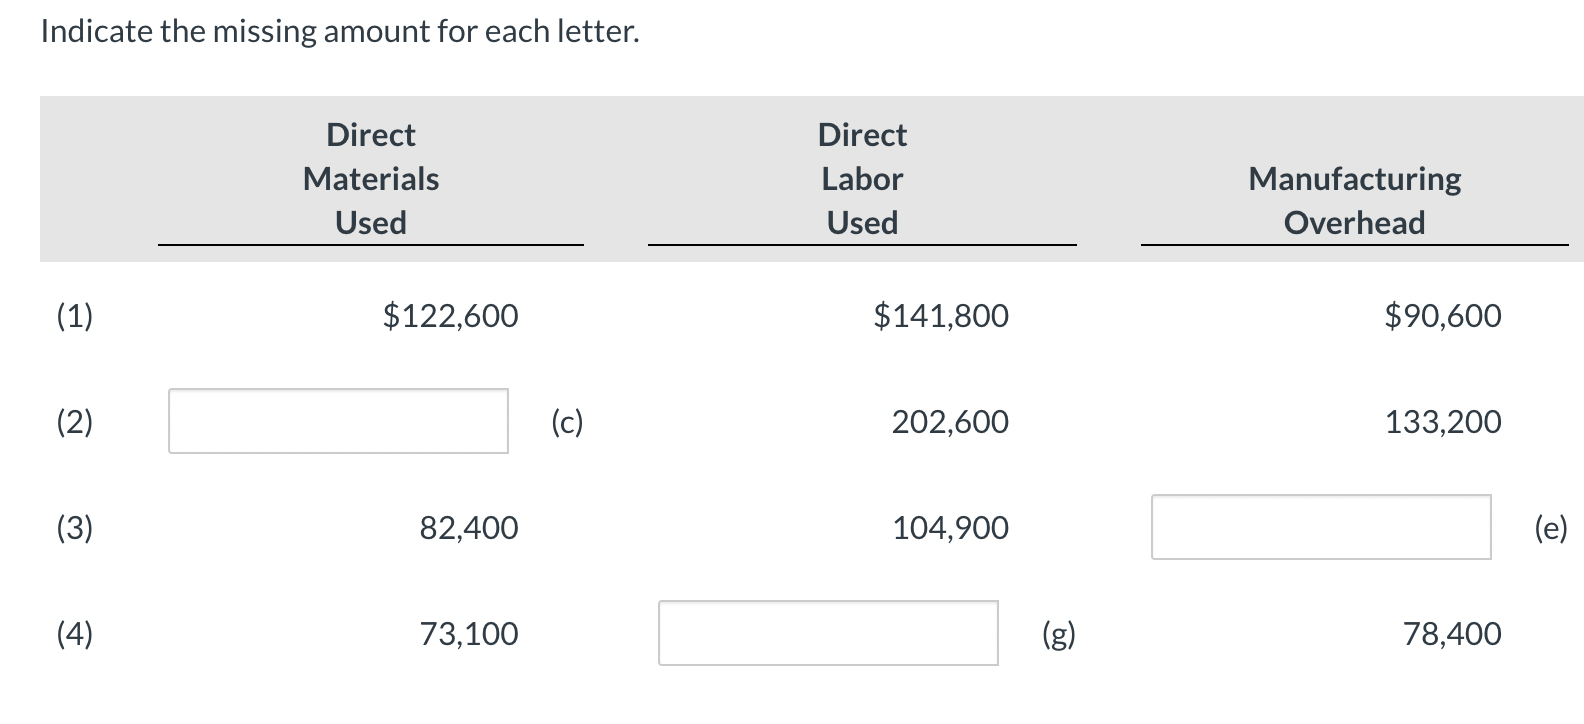Click the $90,600 overhead value

(x=1443, y=316)
